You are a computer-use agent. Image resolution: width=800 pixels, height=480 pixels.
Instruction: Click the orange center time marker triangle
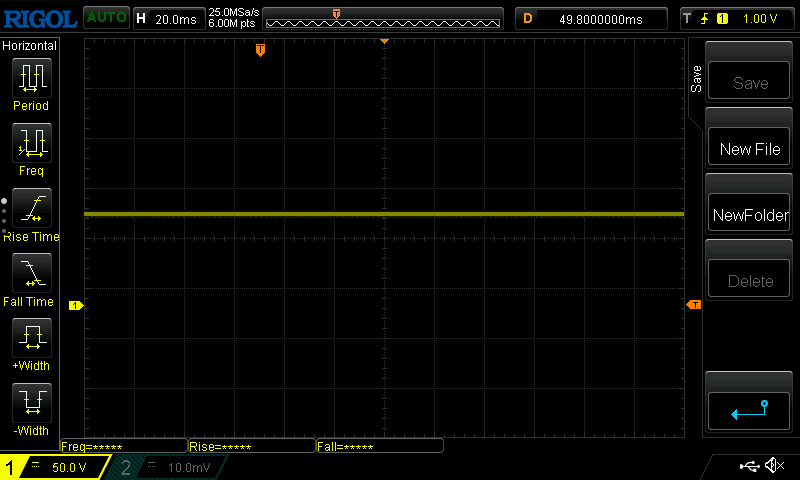(384, 41)
